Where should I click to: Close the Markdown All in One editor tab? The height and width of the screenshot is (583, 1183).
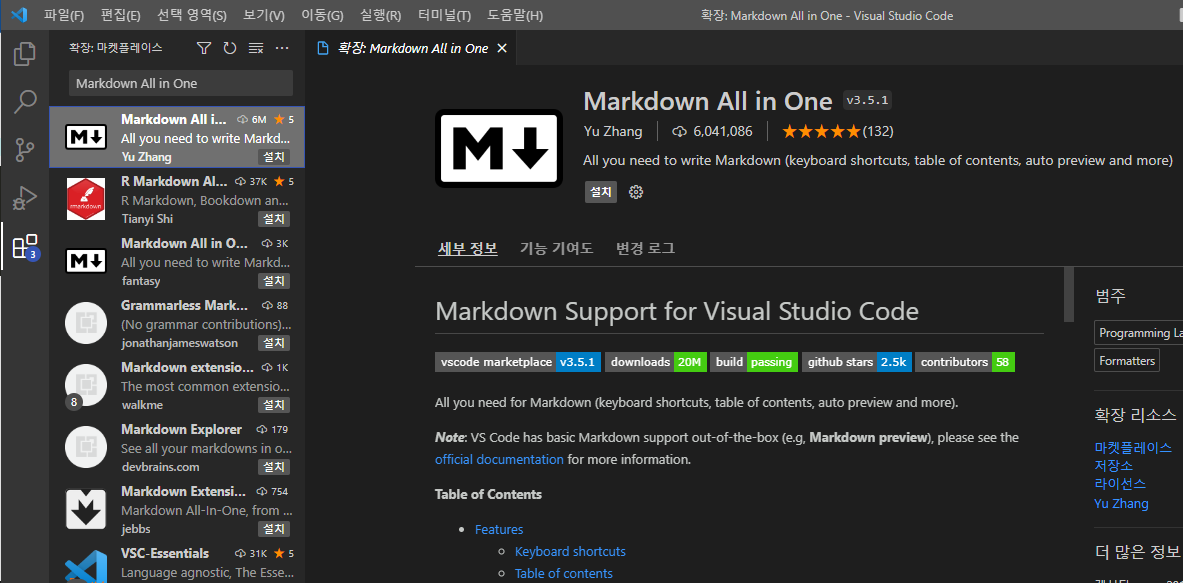[502, 48]
